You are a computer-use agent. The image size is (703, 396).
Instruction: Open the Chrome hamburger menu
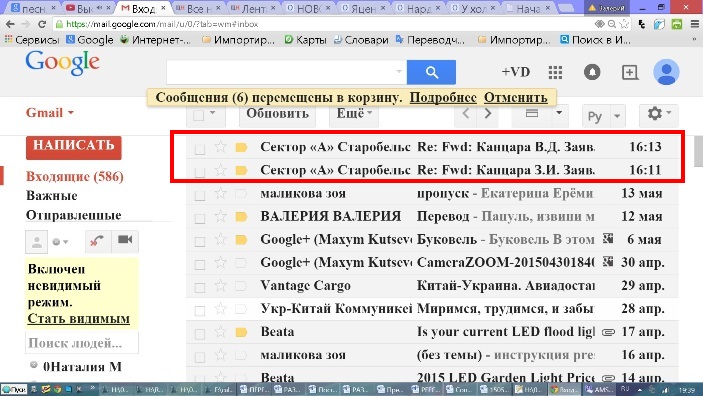(x=694, y=24)
